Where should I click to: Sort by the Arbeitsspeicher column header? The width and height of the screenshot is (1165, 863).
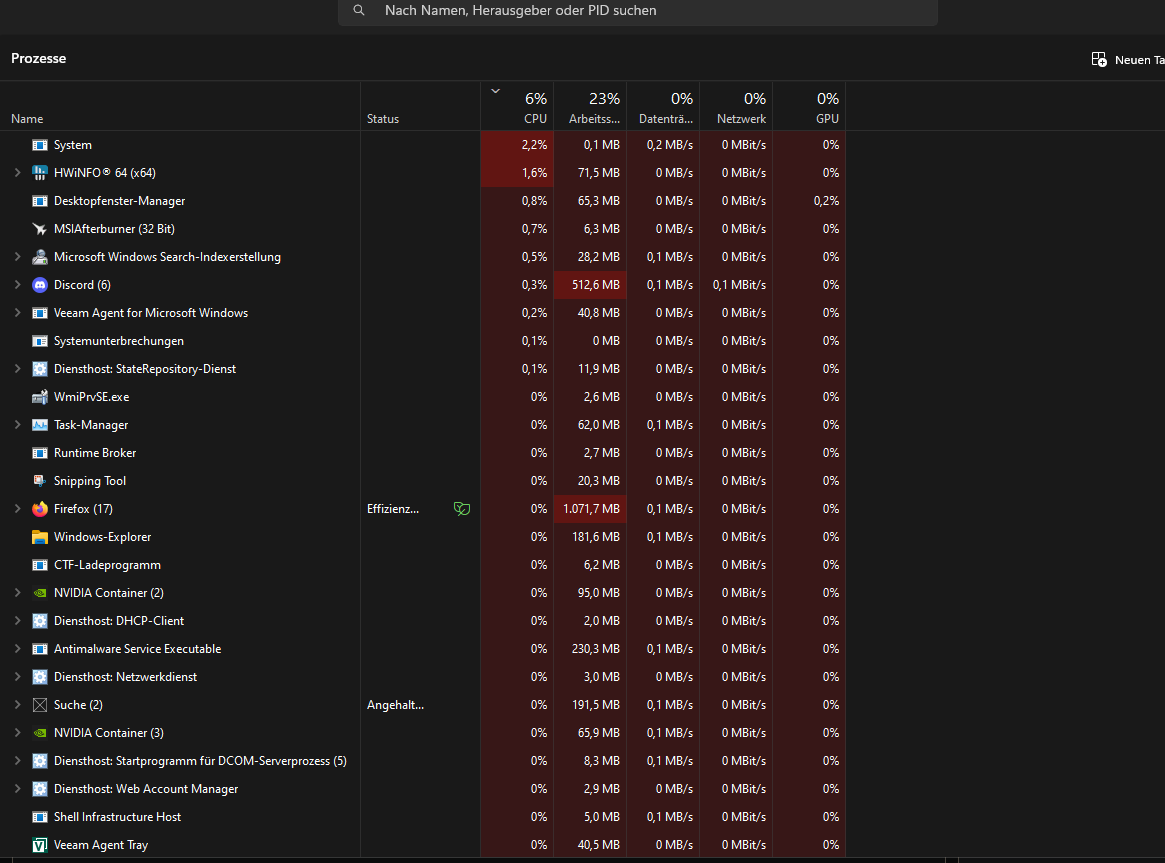[590, 106]
